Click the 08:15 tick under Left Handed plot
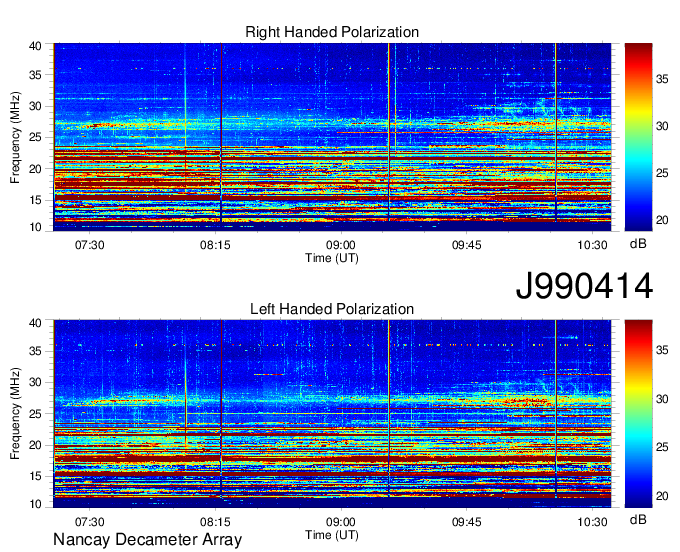The image size is (680, 552). pyautogui.click(x=215, y=522)
